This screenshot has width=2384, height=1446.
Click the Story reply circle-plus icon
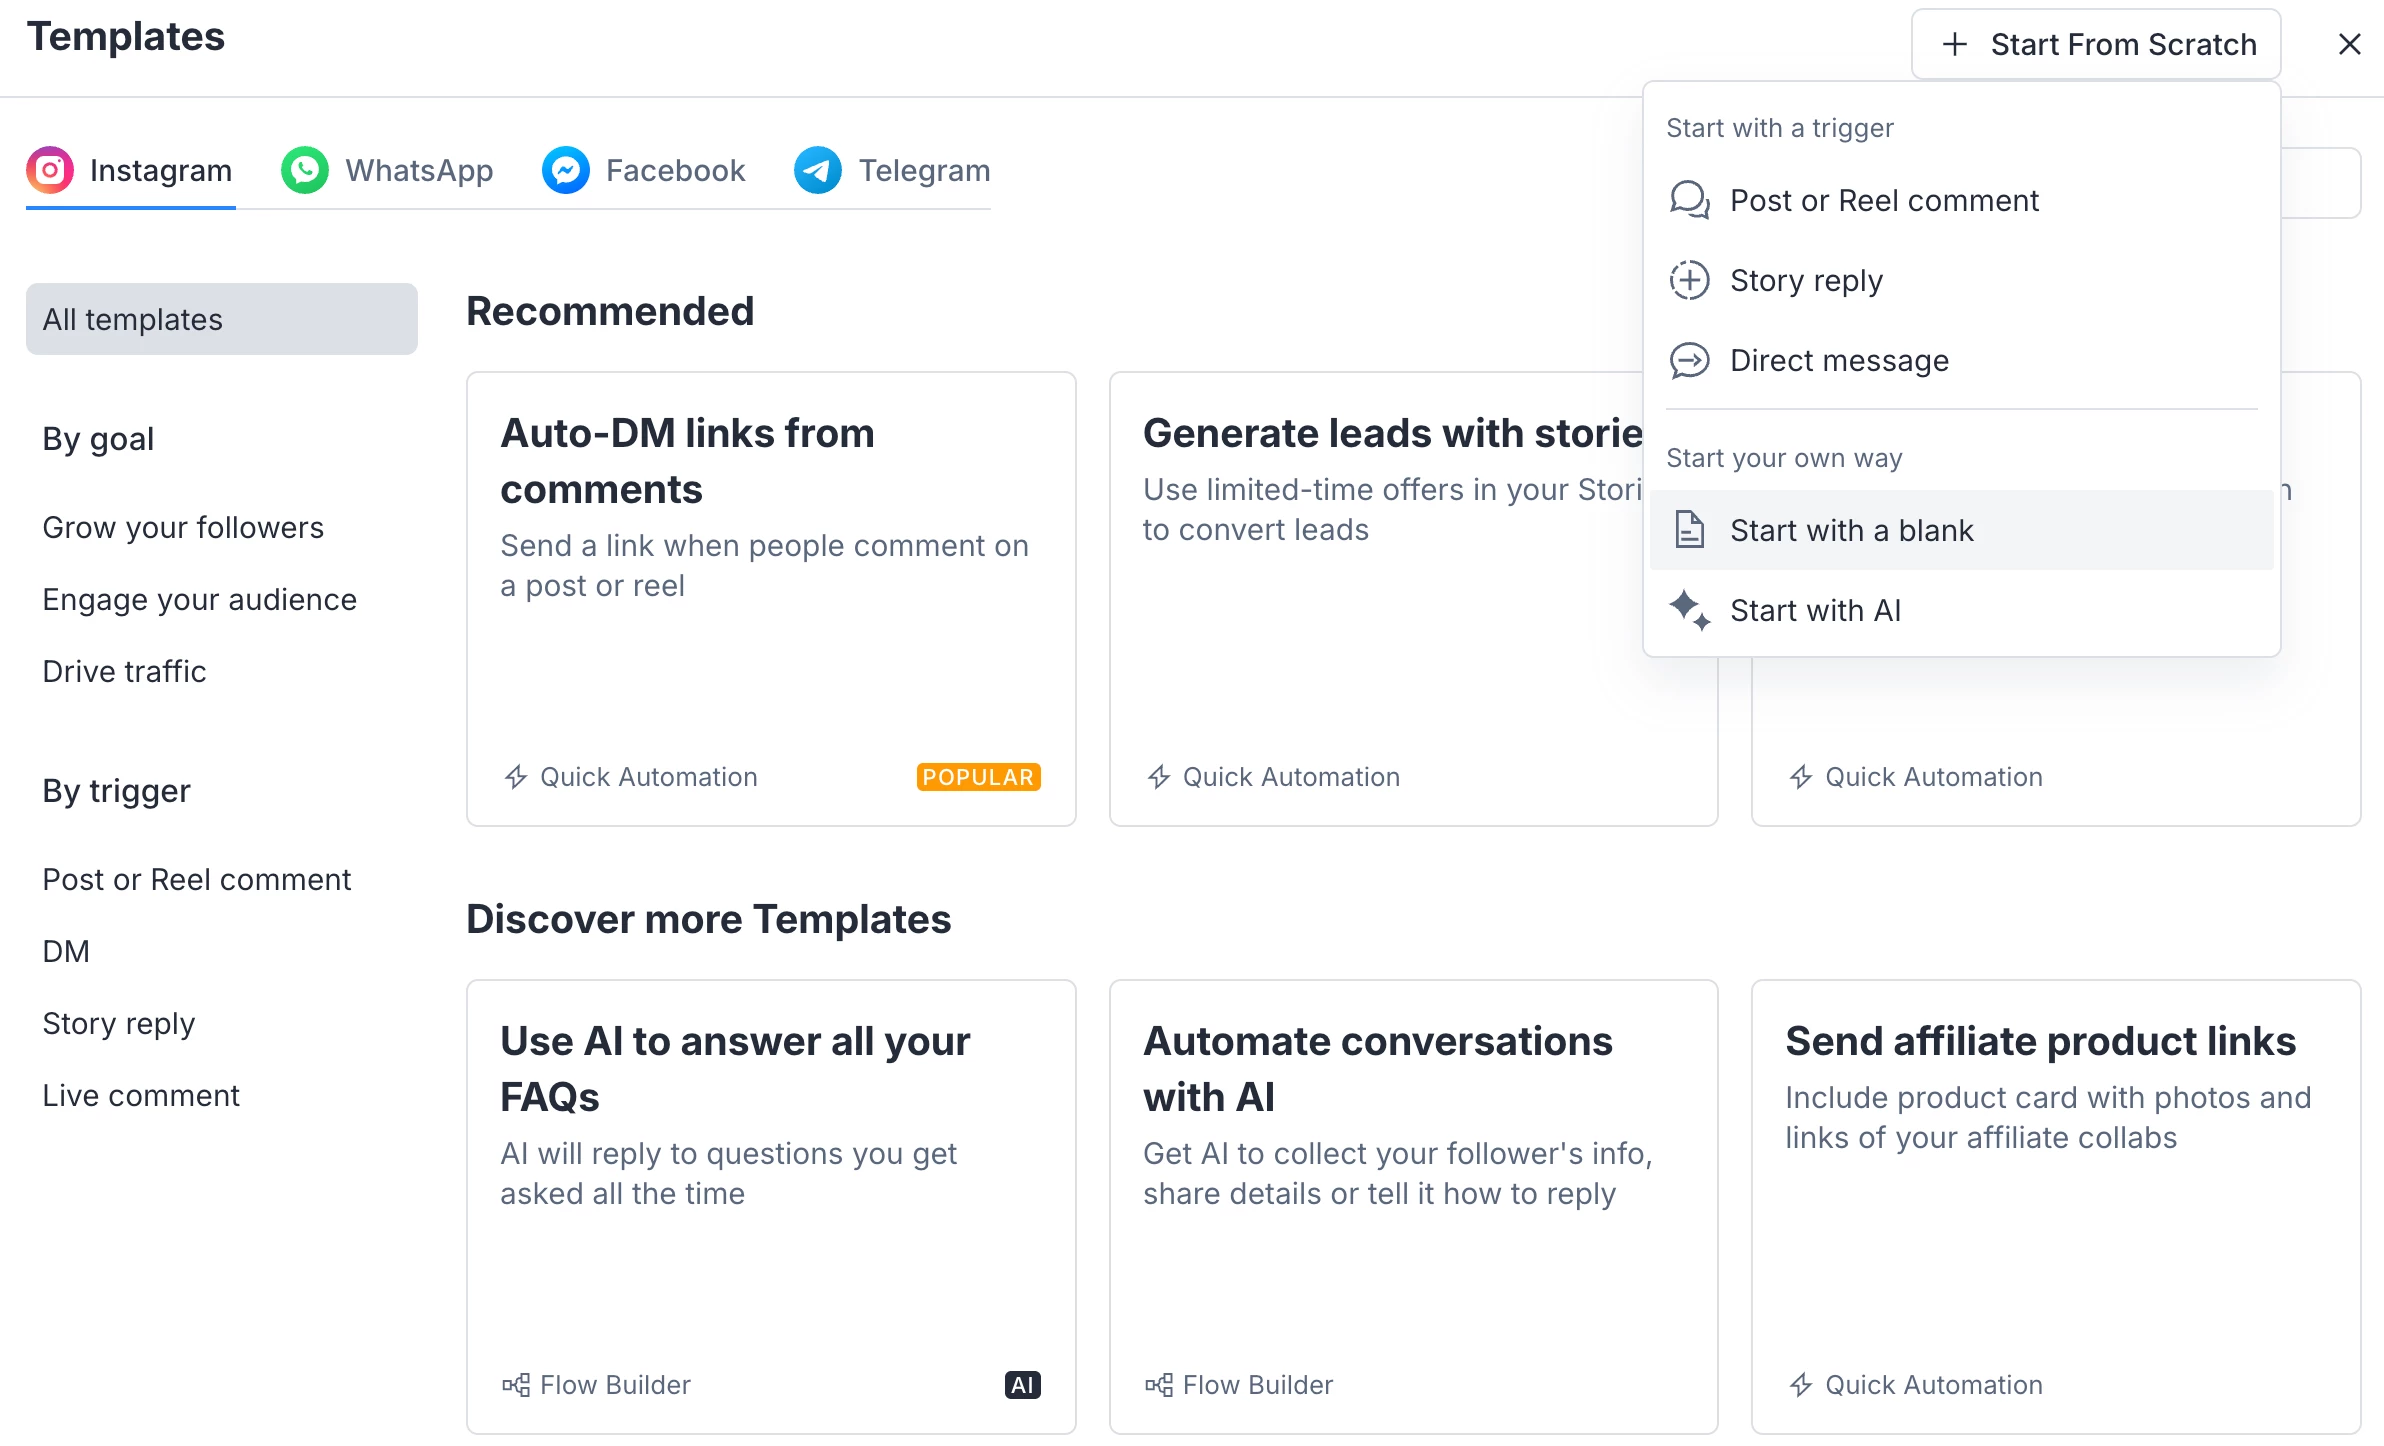1689,280
